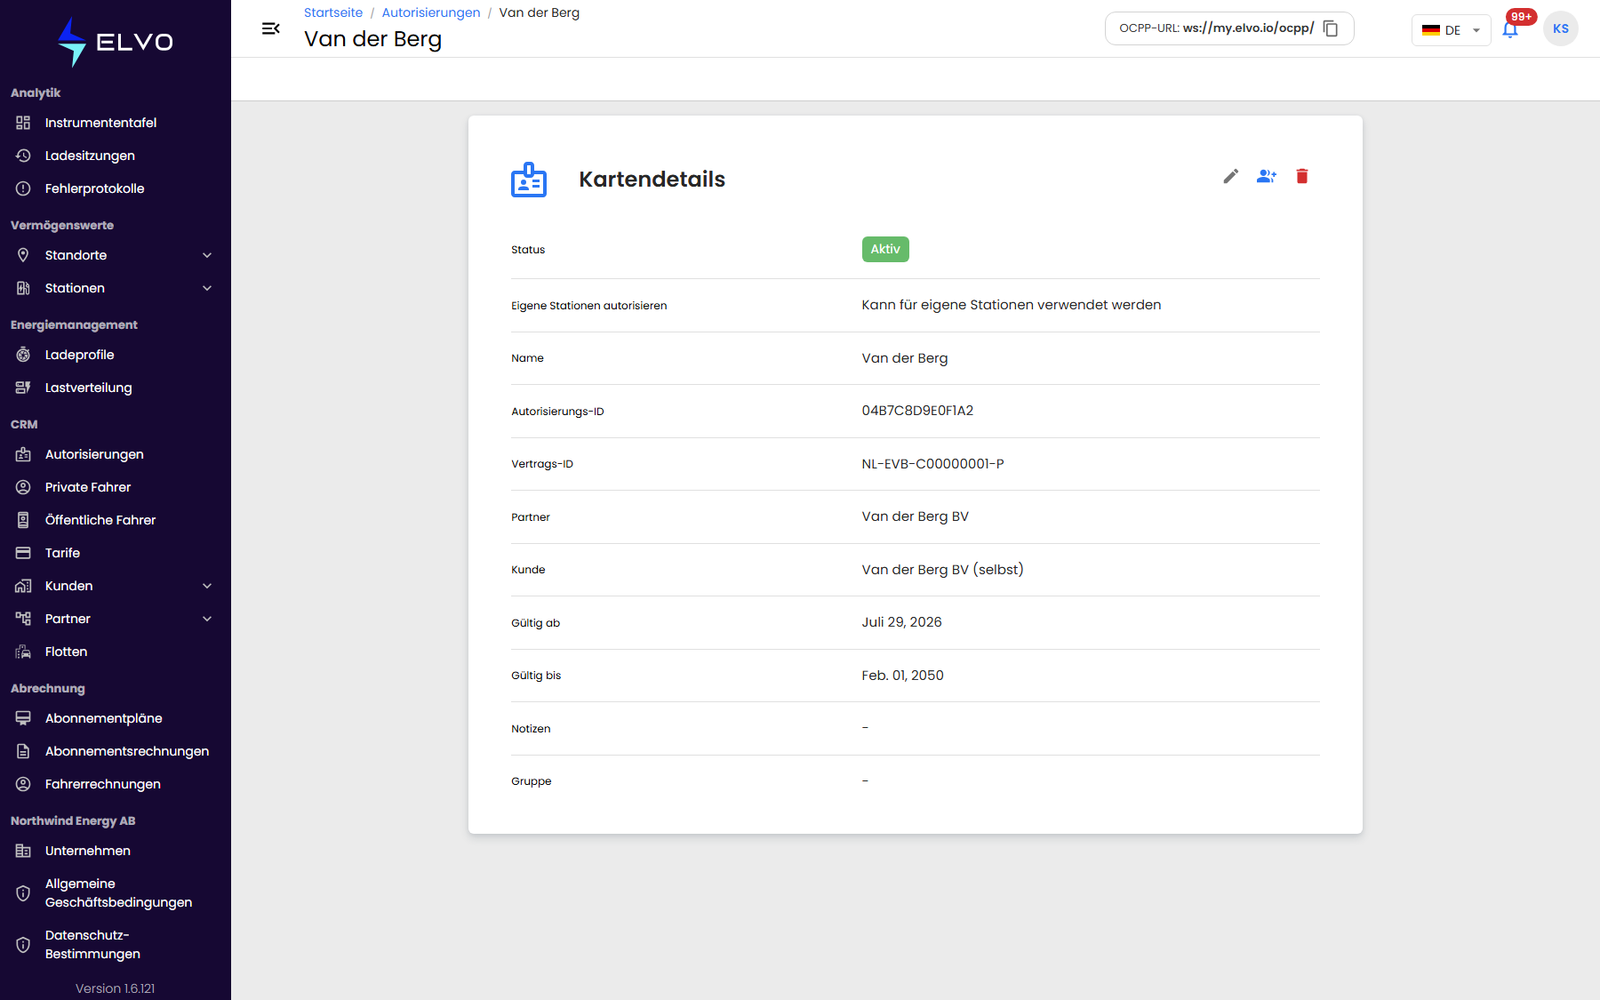1600x1000 pixels.
Task: Open notifications bell with 99+ badge
Action: (1511, 29)
